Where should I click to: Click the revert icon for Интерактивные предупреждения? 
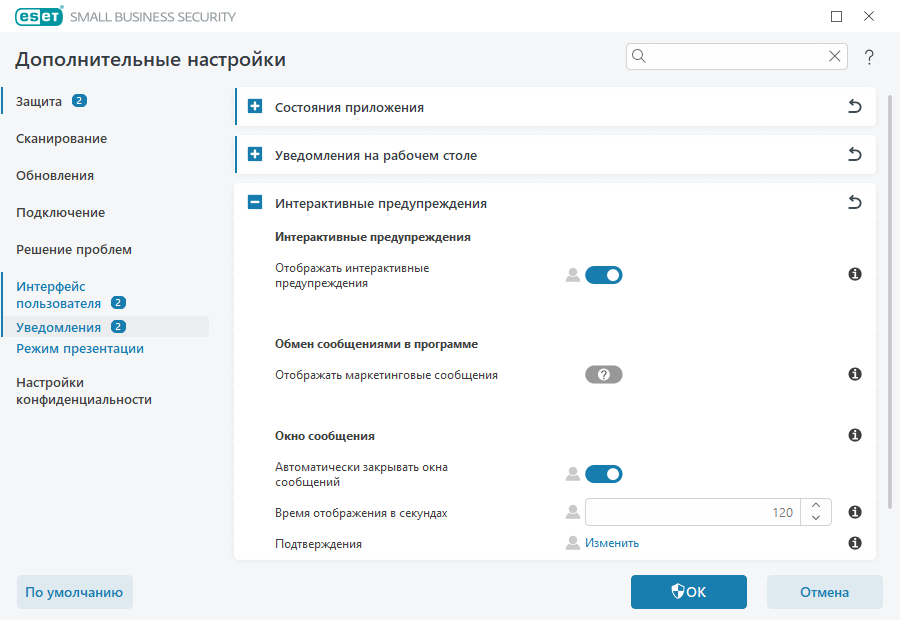tap(855, 202)
